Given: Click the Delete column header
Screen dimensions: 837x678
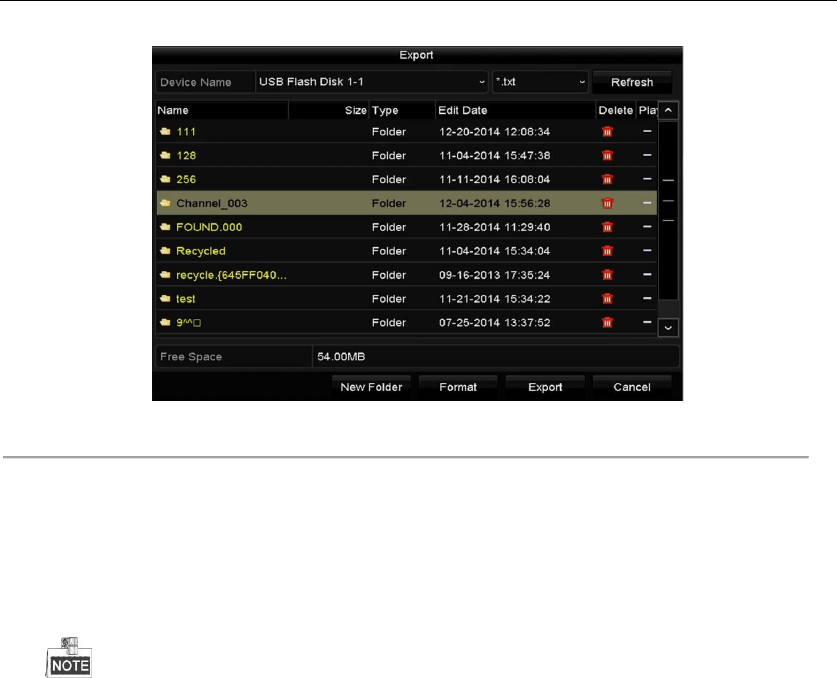Looking at the screenshot, I should point(615,111).
